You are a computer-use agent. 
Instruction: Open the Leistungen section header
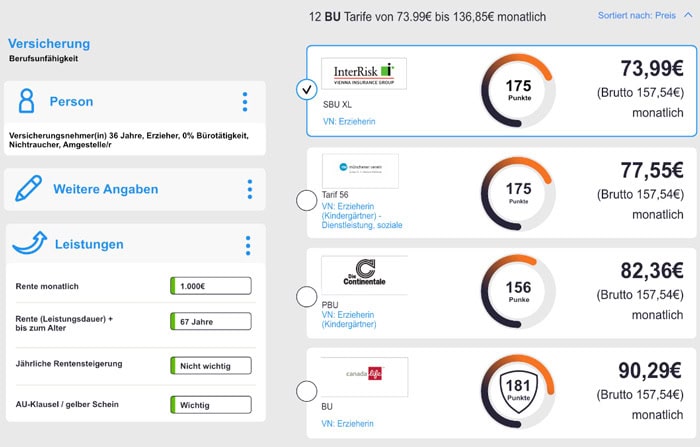(x=136, y=244)
